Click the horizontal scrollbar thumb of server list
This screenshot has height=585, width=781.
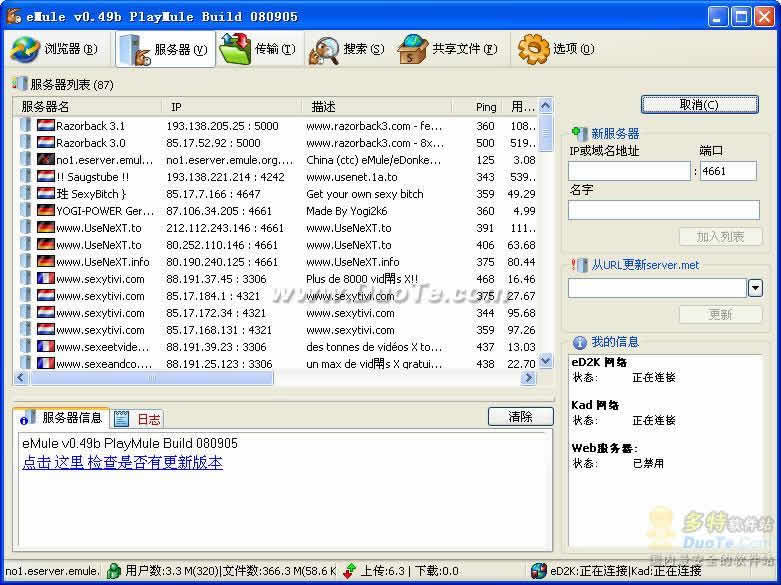pyautogui.click(x=151, y=378)
